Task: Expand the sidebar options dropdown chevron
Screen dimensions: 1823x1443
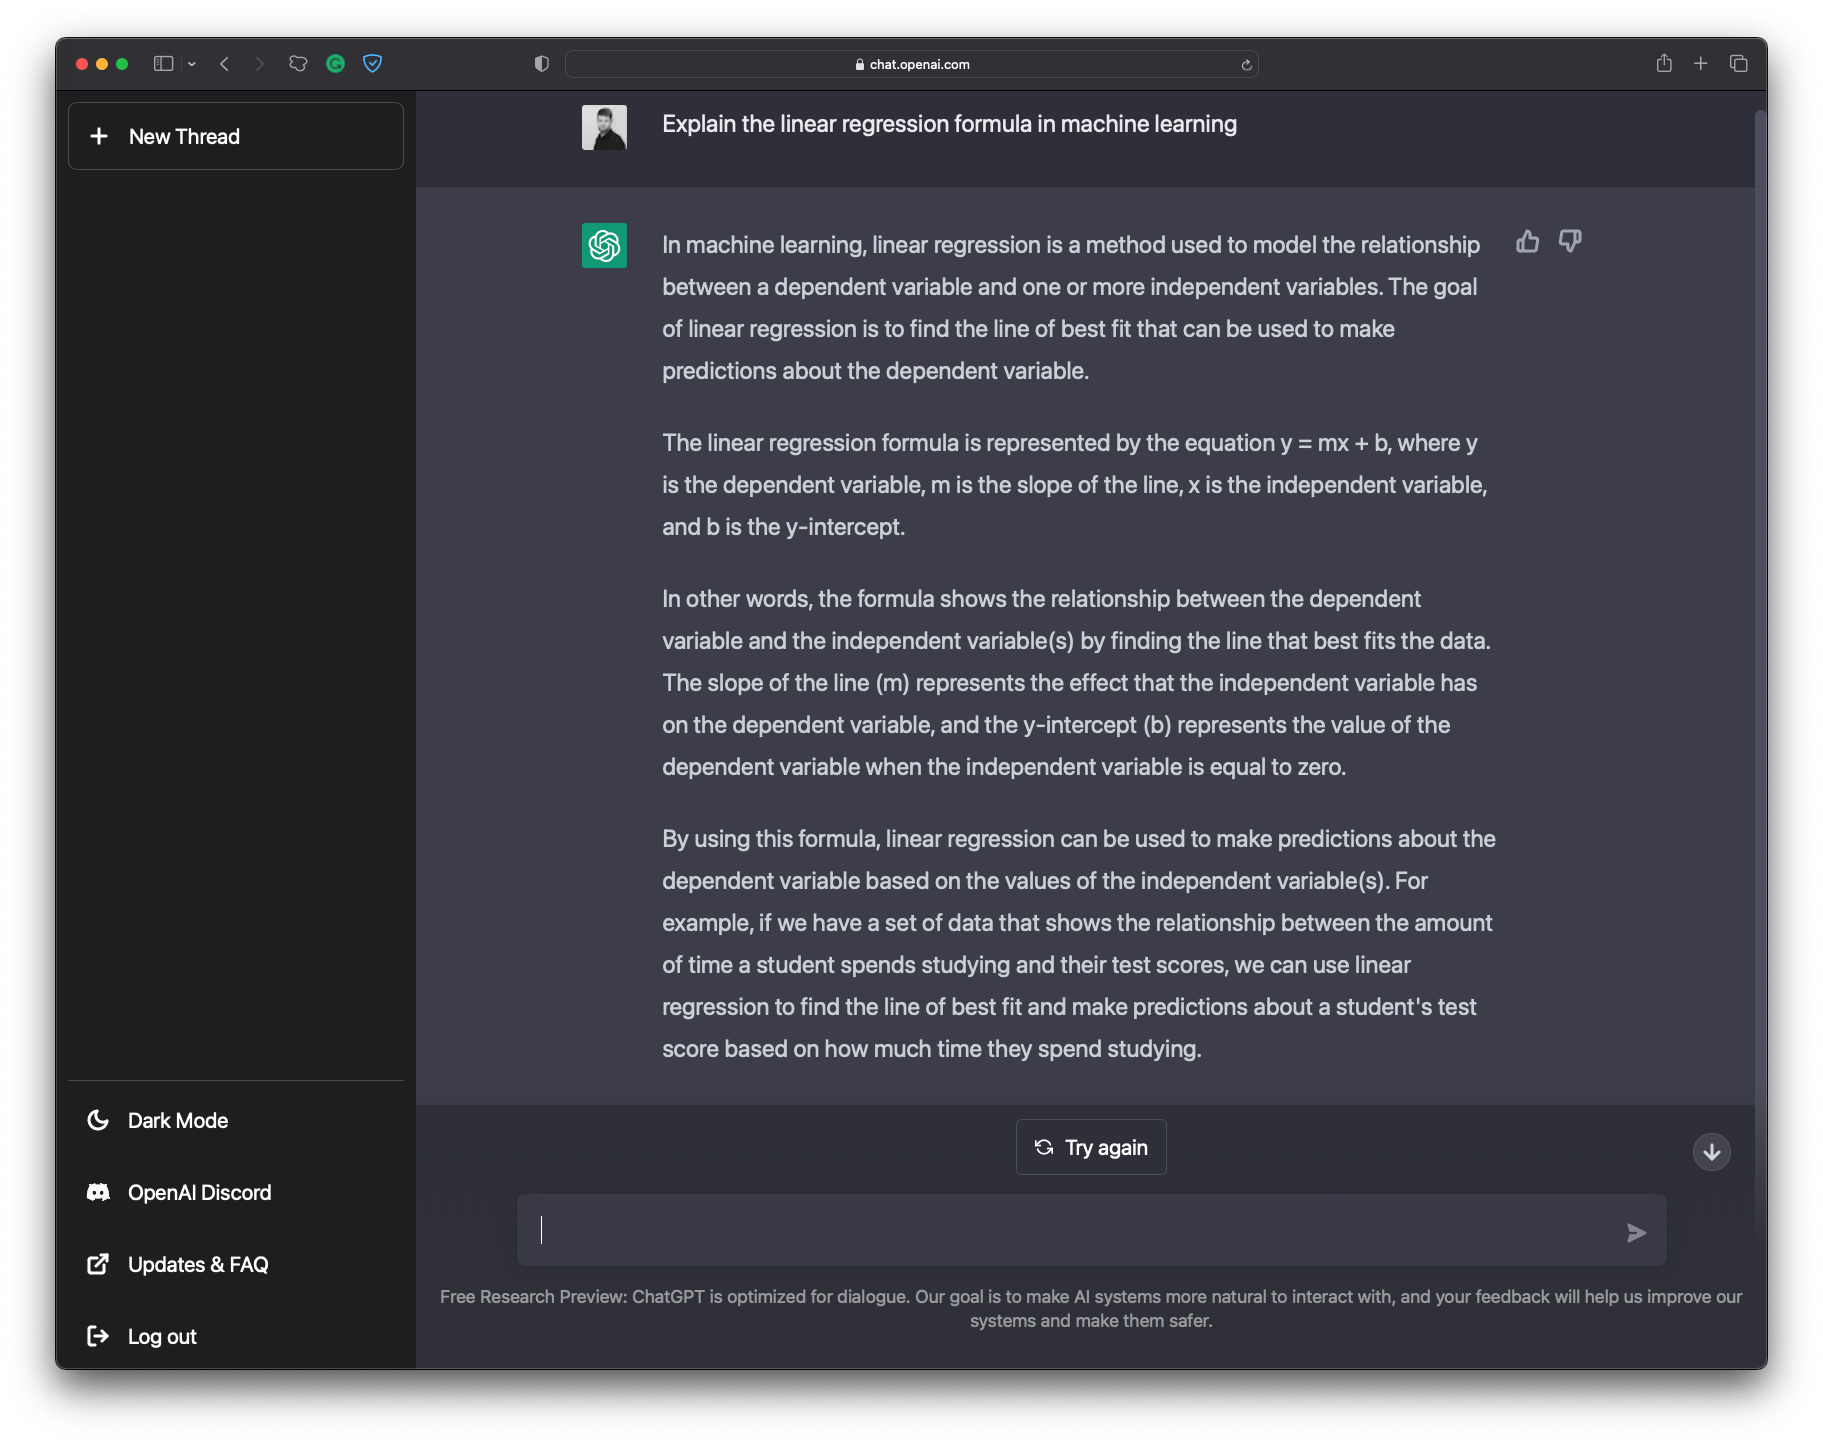Action: point(192,64)
